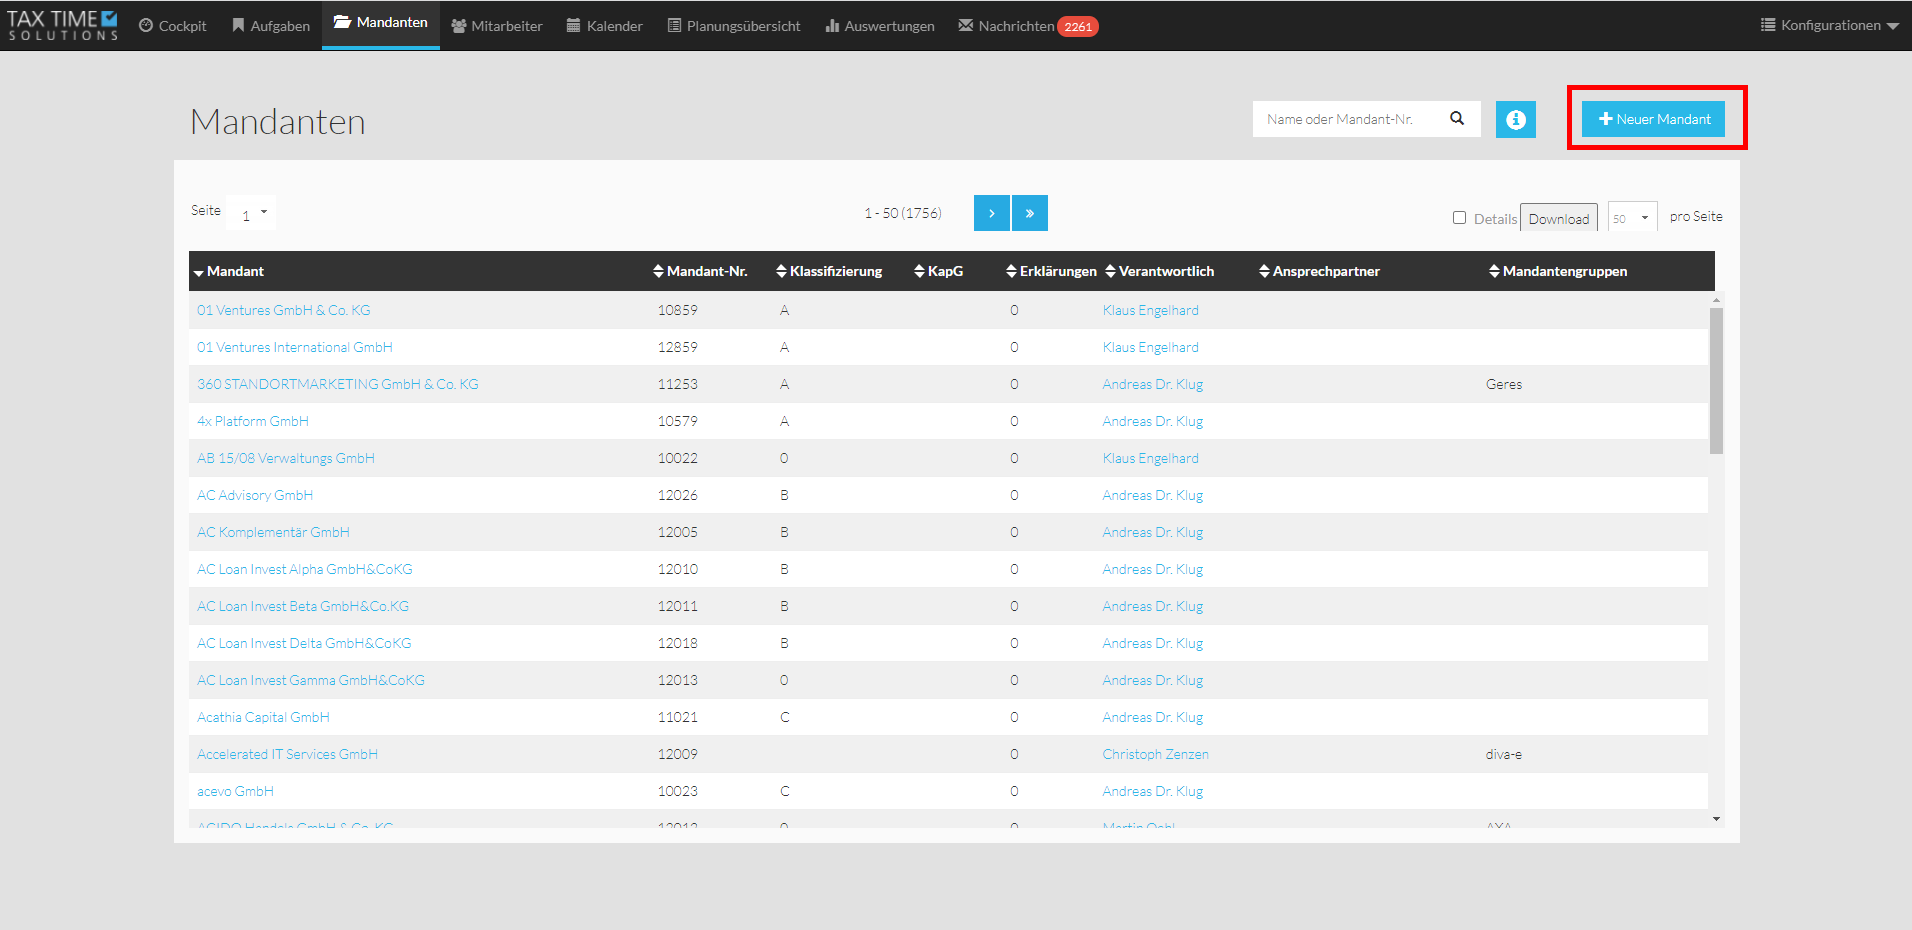Click scrollbar down arrow of table
Image resolution: width=1912 pixels, height=930 pixels.
(1716, 819)
